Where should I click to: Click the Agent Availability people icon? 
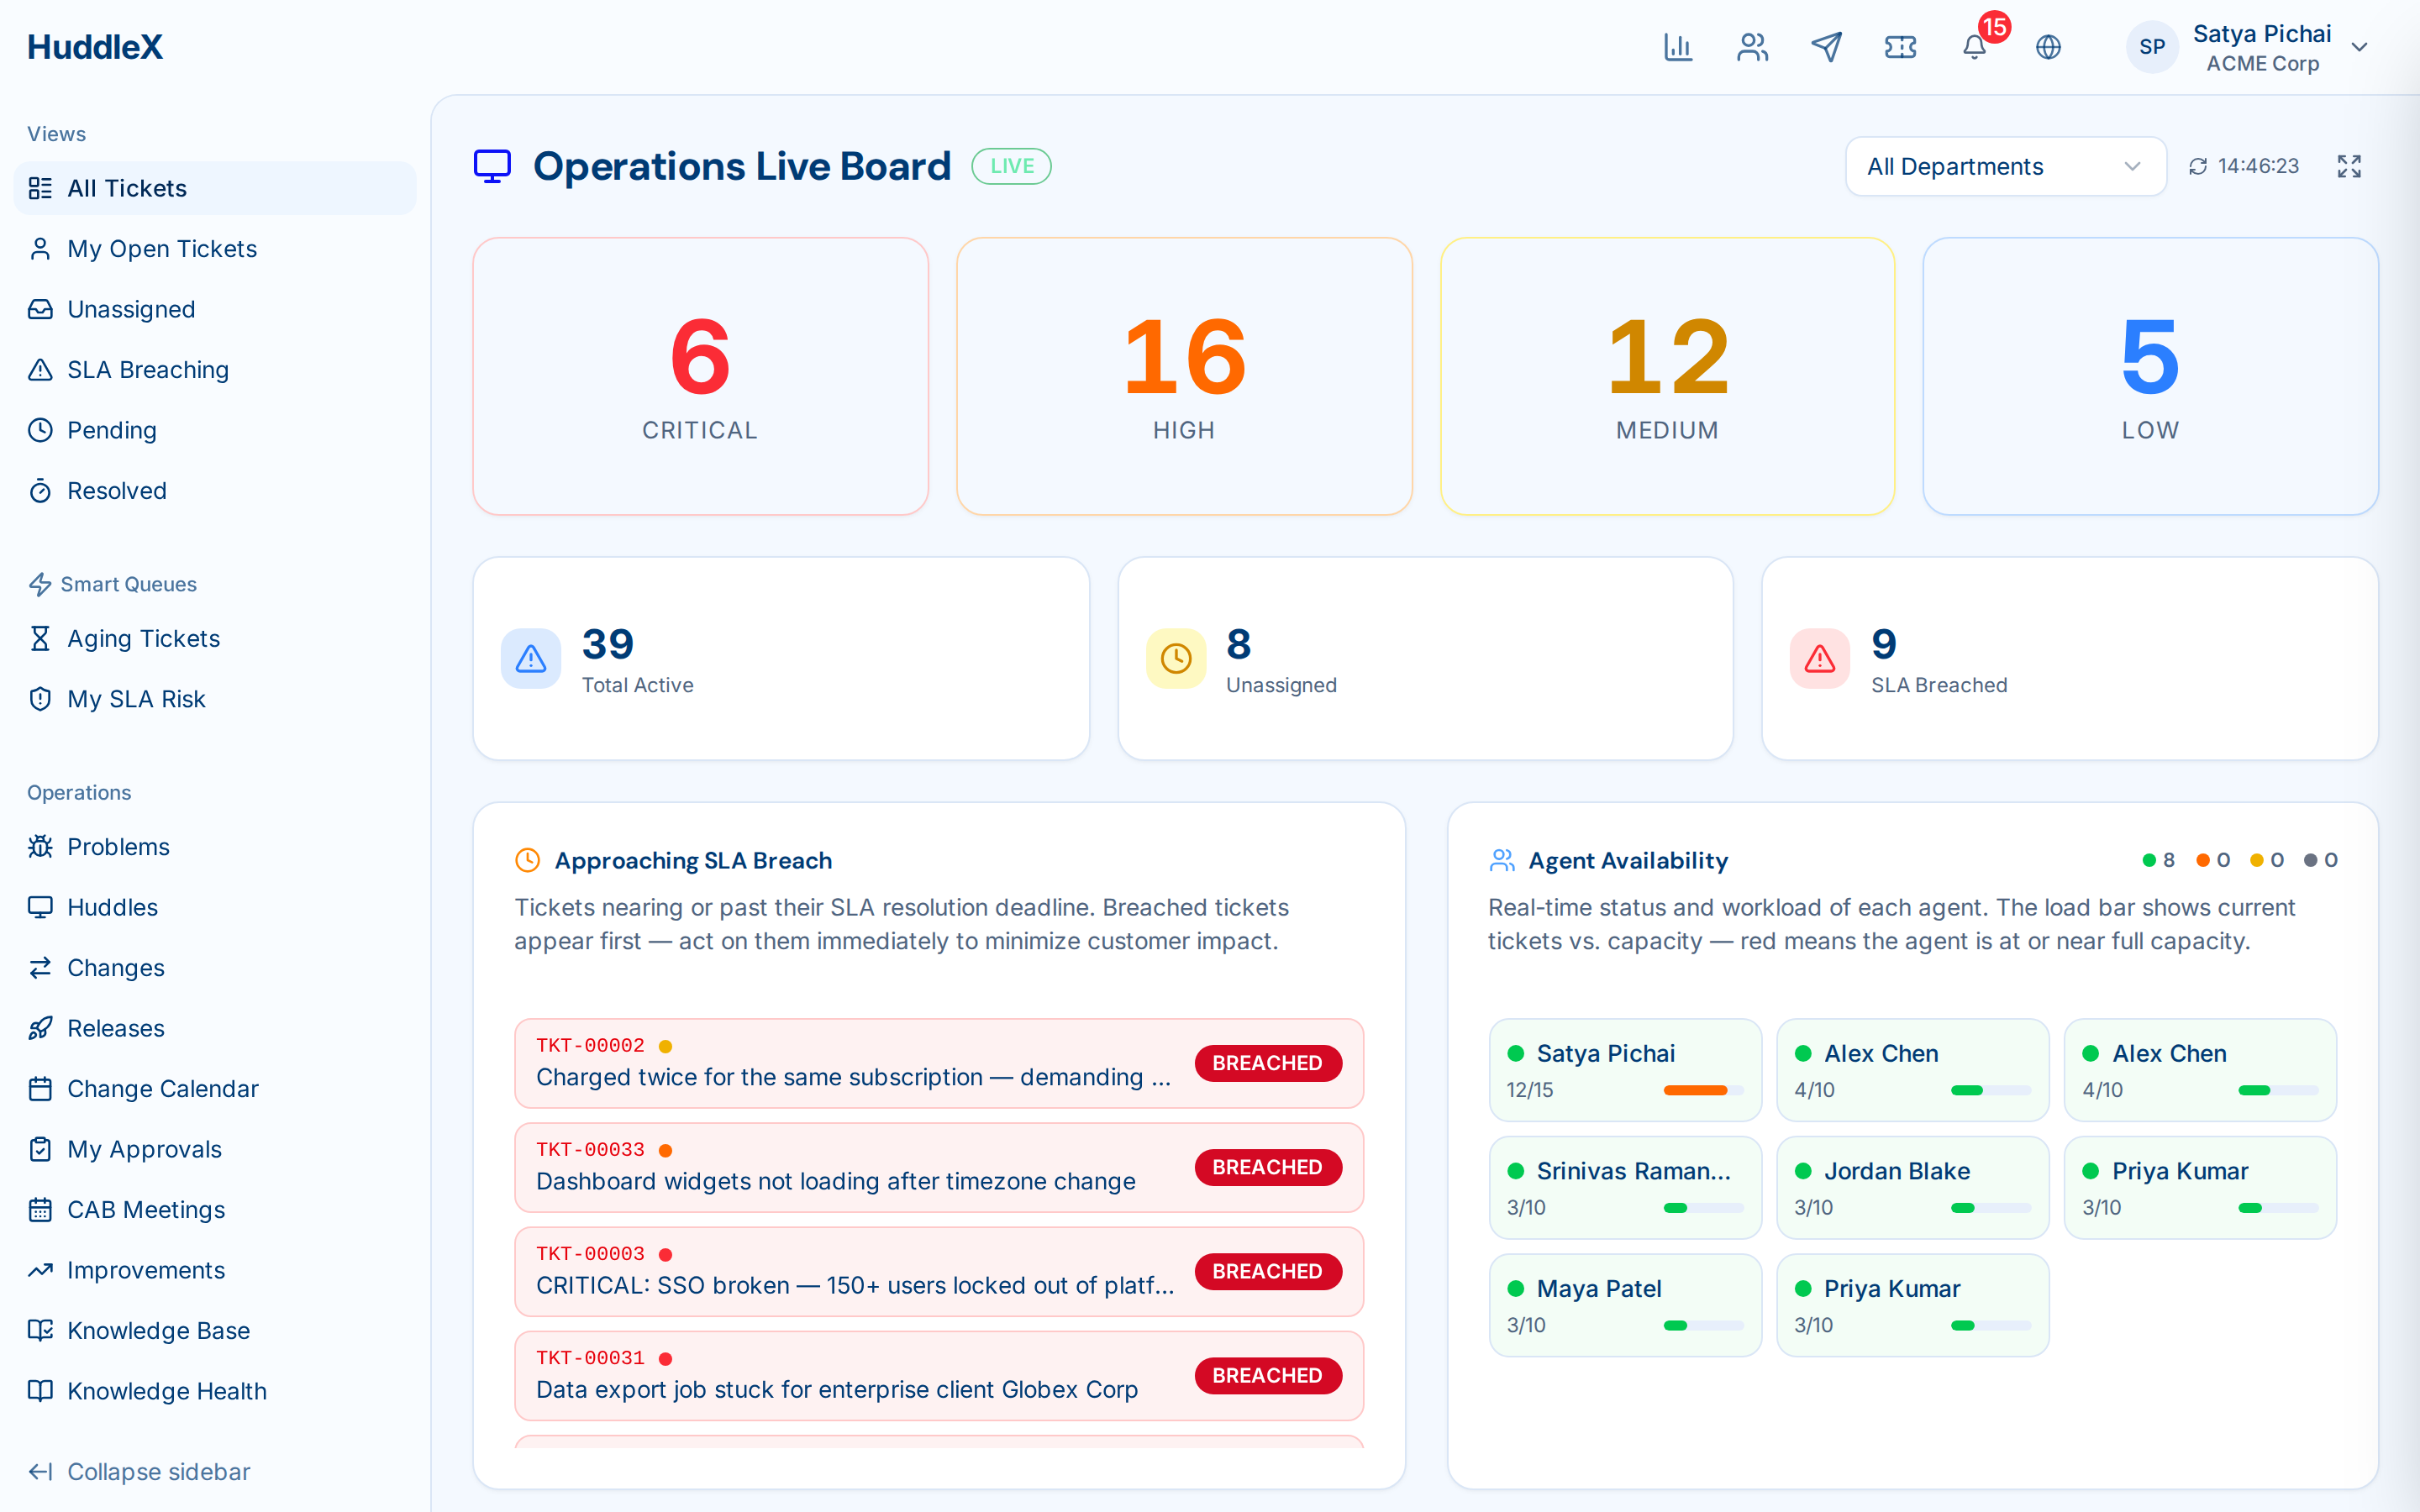[1501, 860]
